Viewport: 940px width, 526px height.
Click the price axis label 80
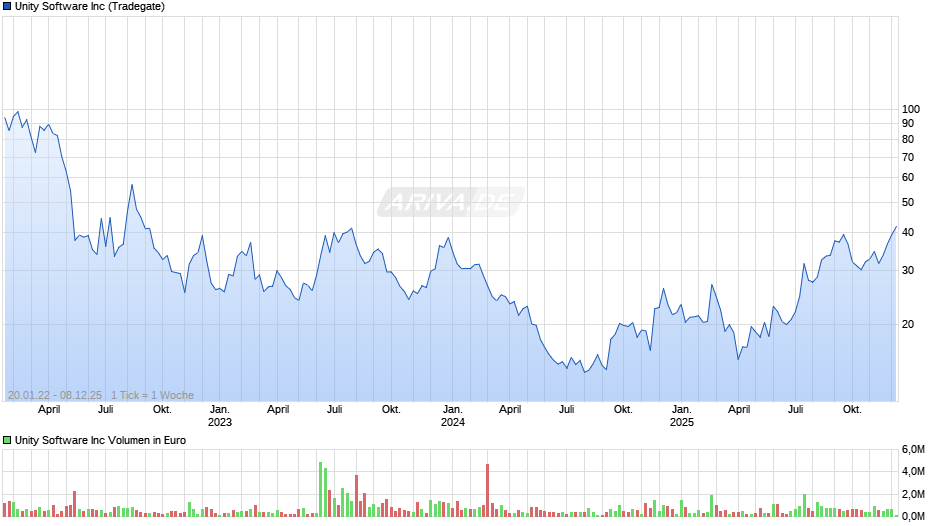click(x=908, y=139)
